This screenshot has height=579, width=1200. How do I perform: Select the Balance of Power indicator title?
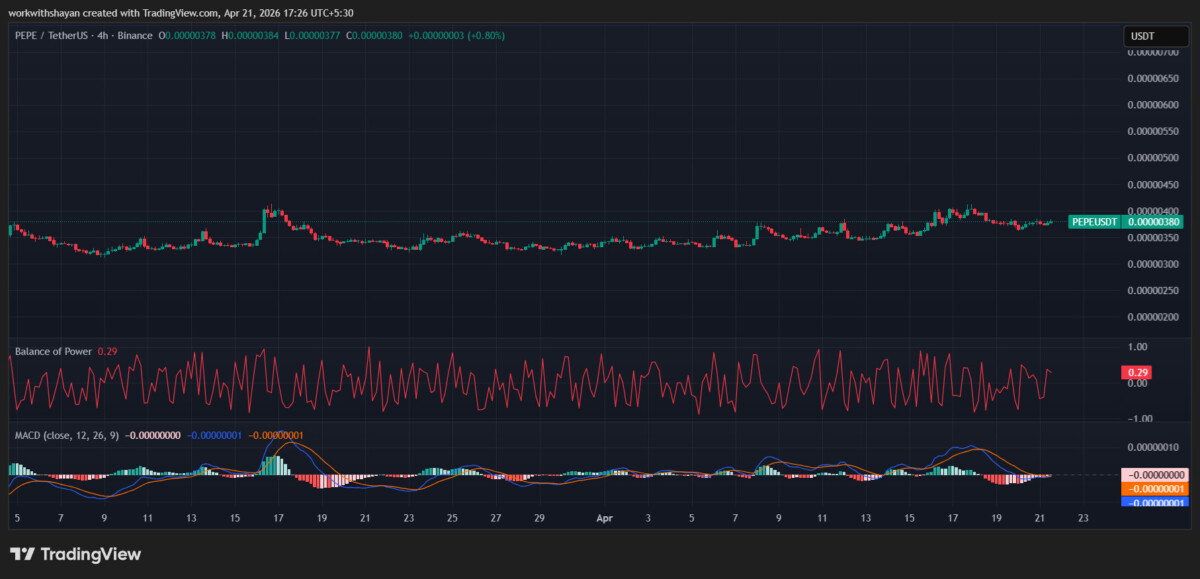(x=54, y=352)
